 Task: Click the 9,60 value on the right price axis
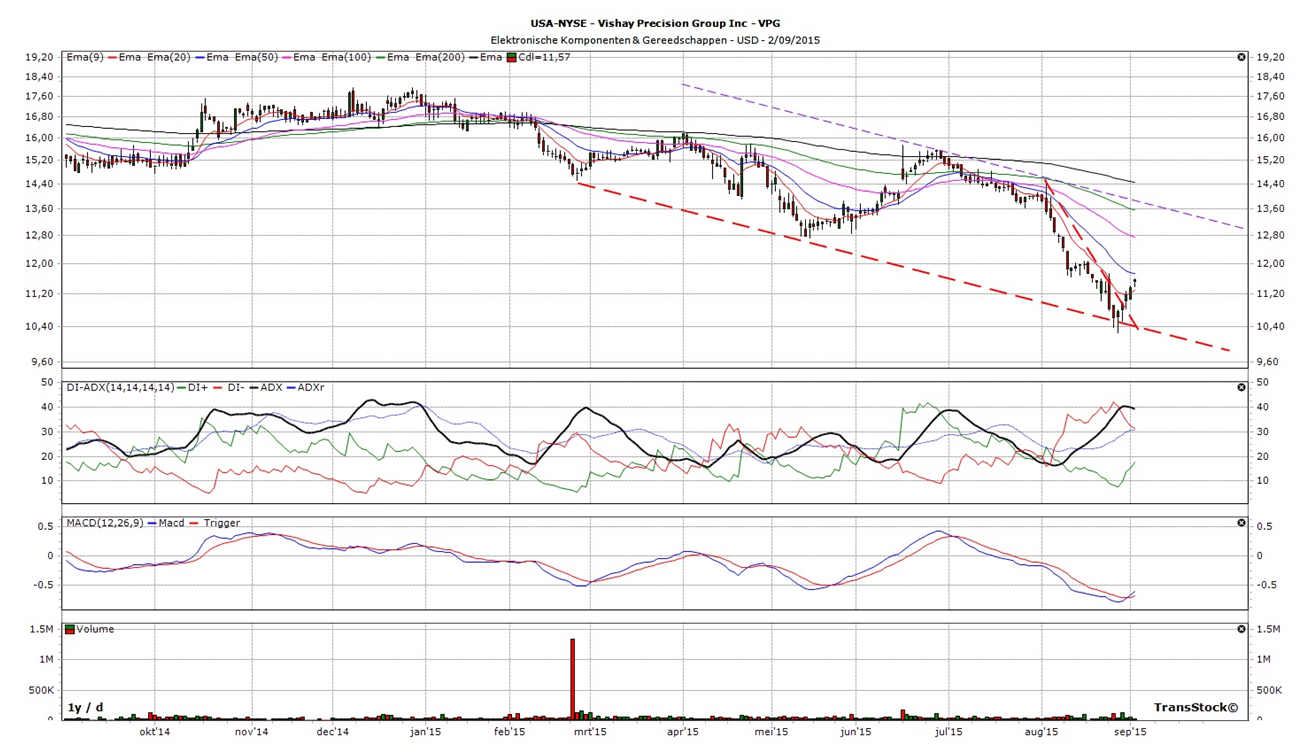[x=1266, y=361]
